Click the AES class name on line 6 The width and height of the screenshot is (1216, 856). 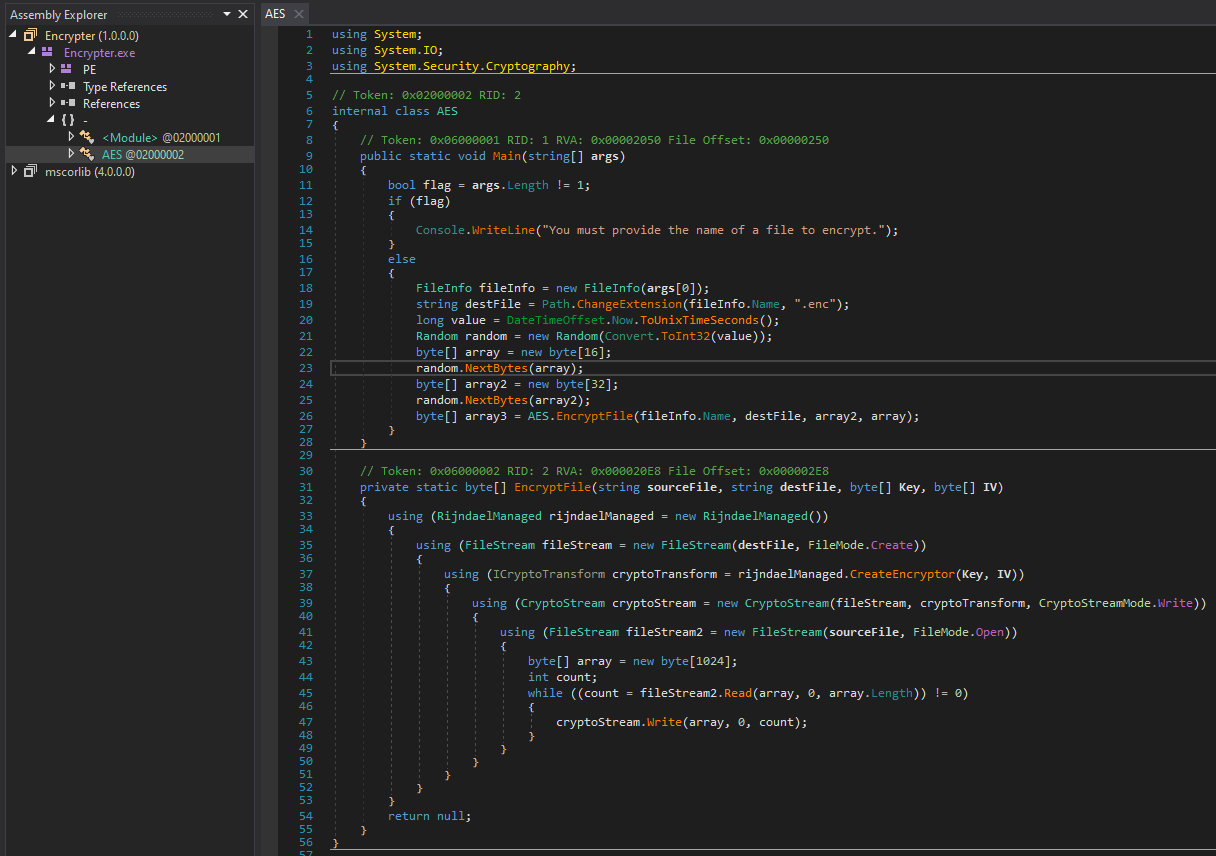(447, 111)
